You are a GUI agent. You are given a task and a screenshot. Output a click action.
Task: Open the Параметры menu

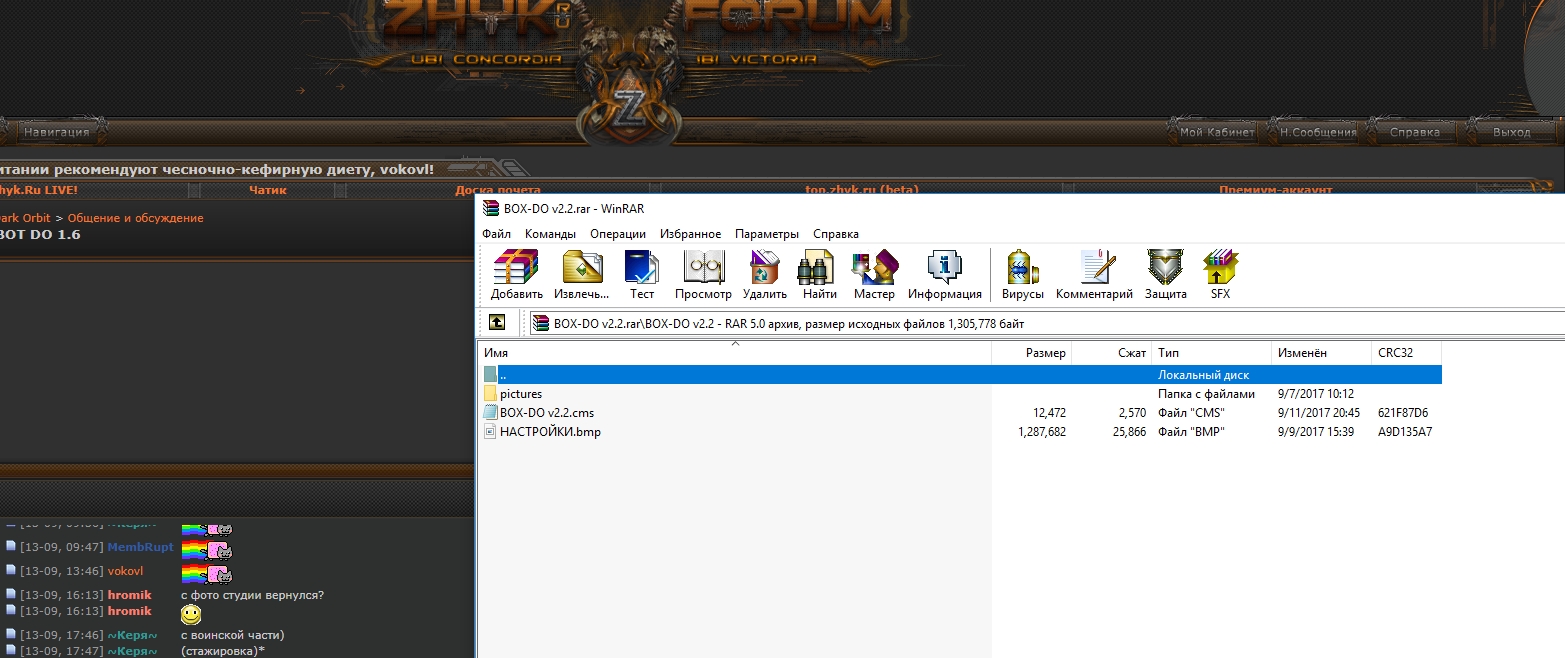766,234
